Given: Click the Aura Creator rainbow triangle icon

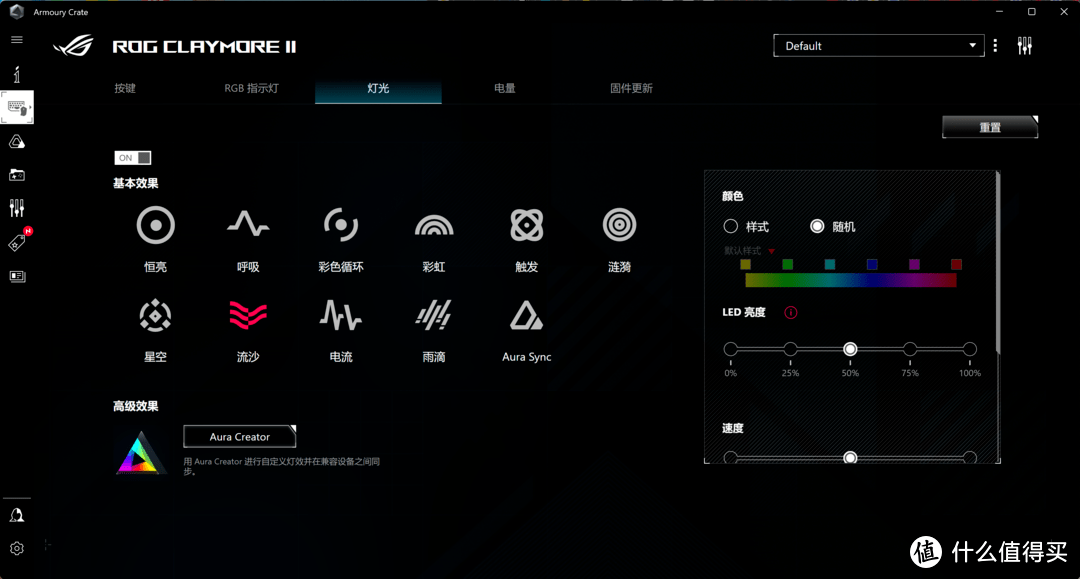Looking at the screenshot, I should [x=140, y=452].
